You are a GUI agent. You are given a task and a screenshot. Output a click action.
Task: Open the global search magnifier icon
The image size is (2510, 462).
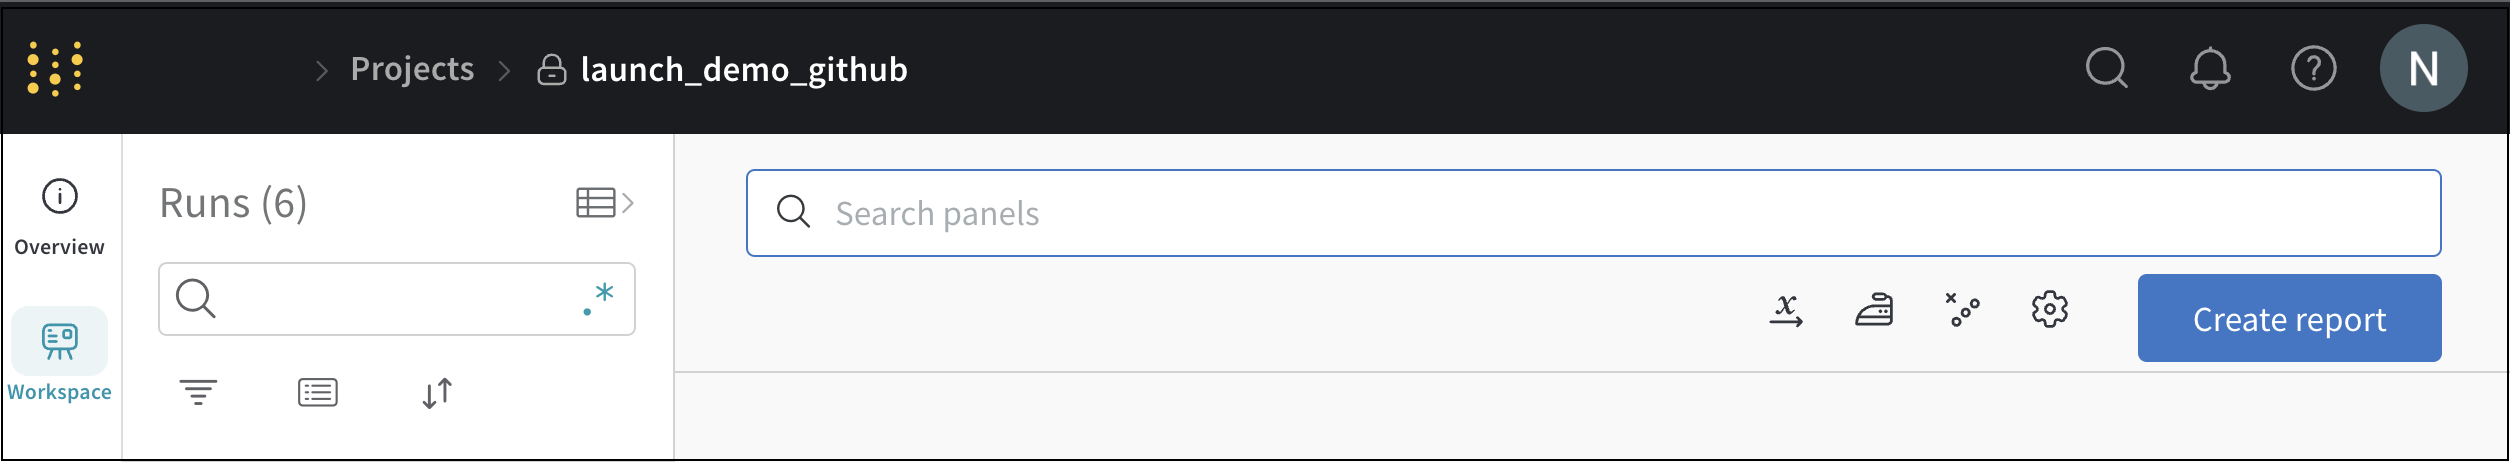[2106, 69]
